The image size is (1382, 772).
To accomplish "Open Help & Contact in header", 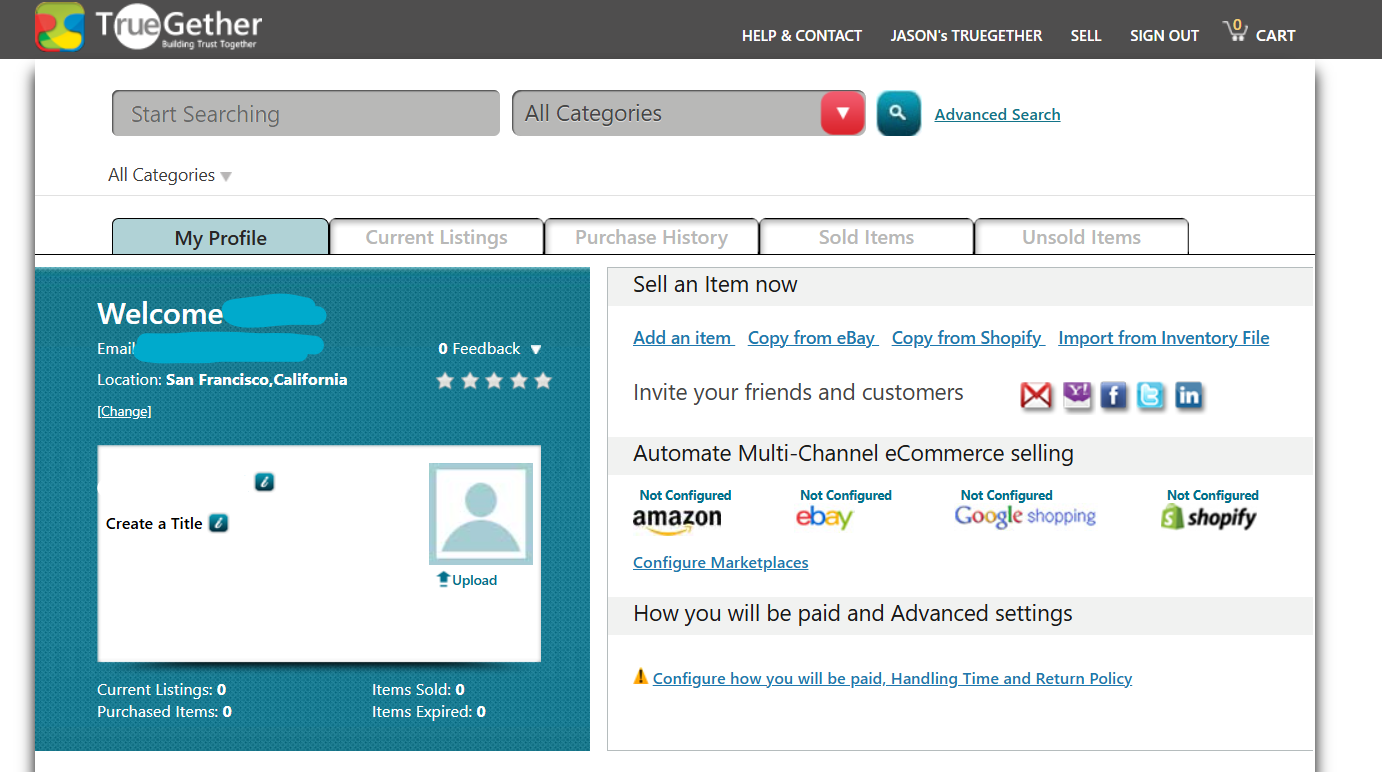I will pyautogui.click(x=802, y=36).
